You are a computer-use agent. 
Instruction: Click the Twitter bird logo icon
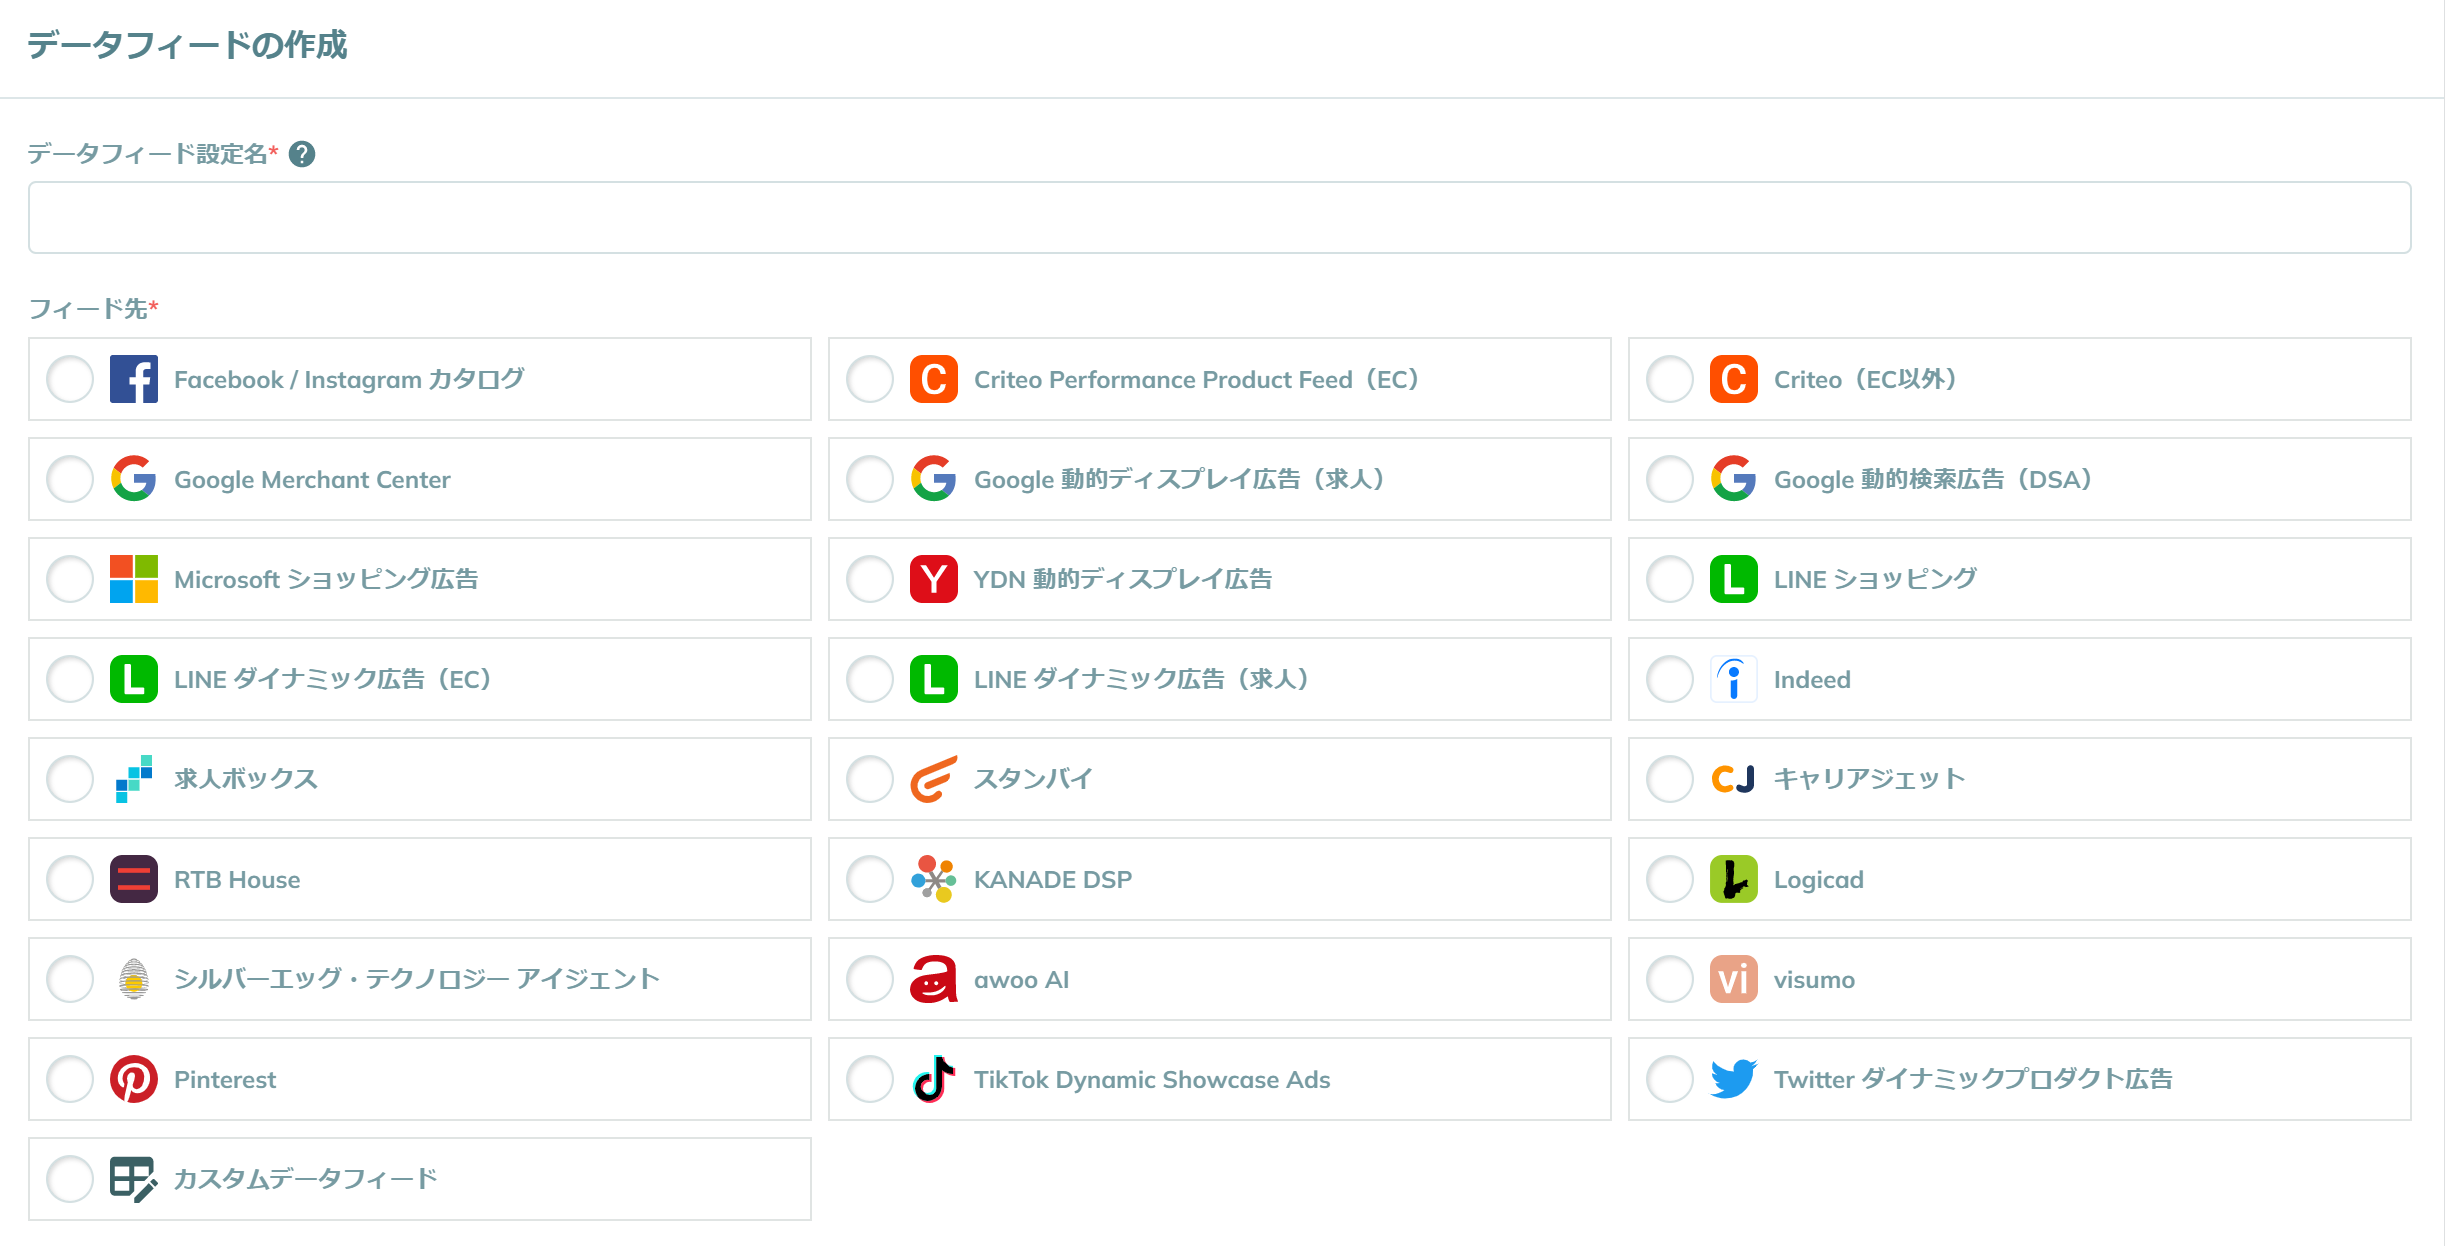coord(1734,1079)
